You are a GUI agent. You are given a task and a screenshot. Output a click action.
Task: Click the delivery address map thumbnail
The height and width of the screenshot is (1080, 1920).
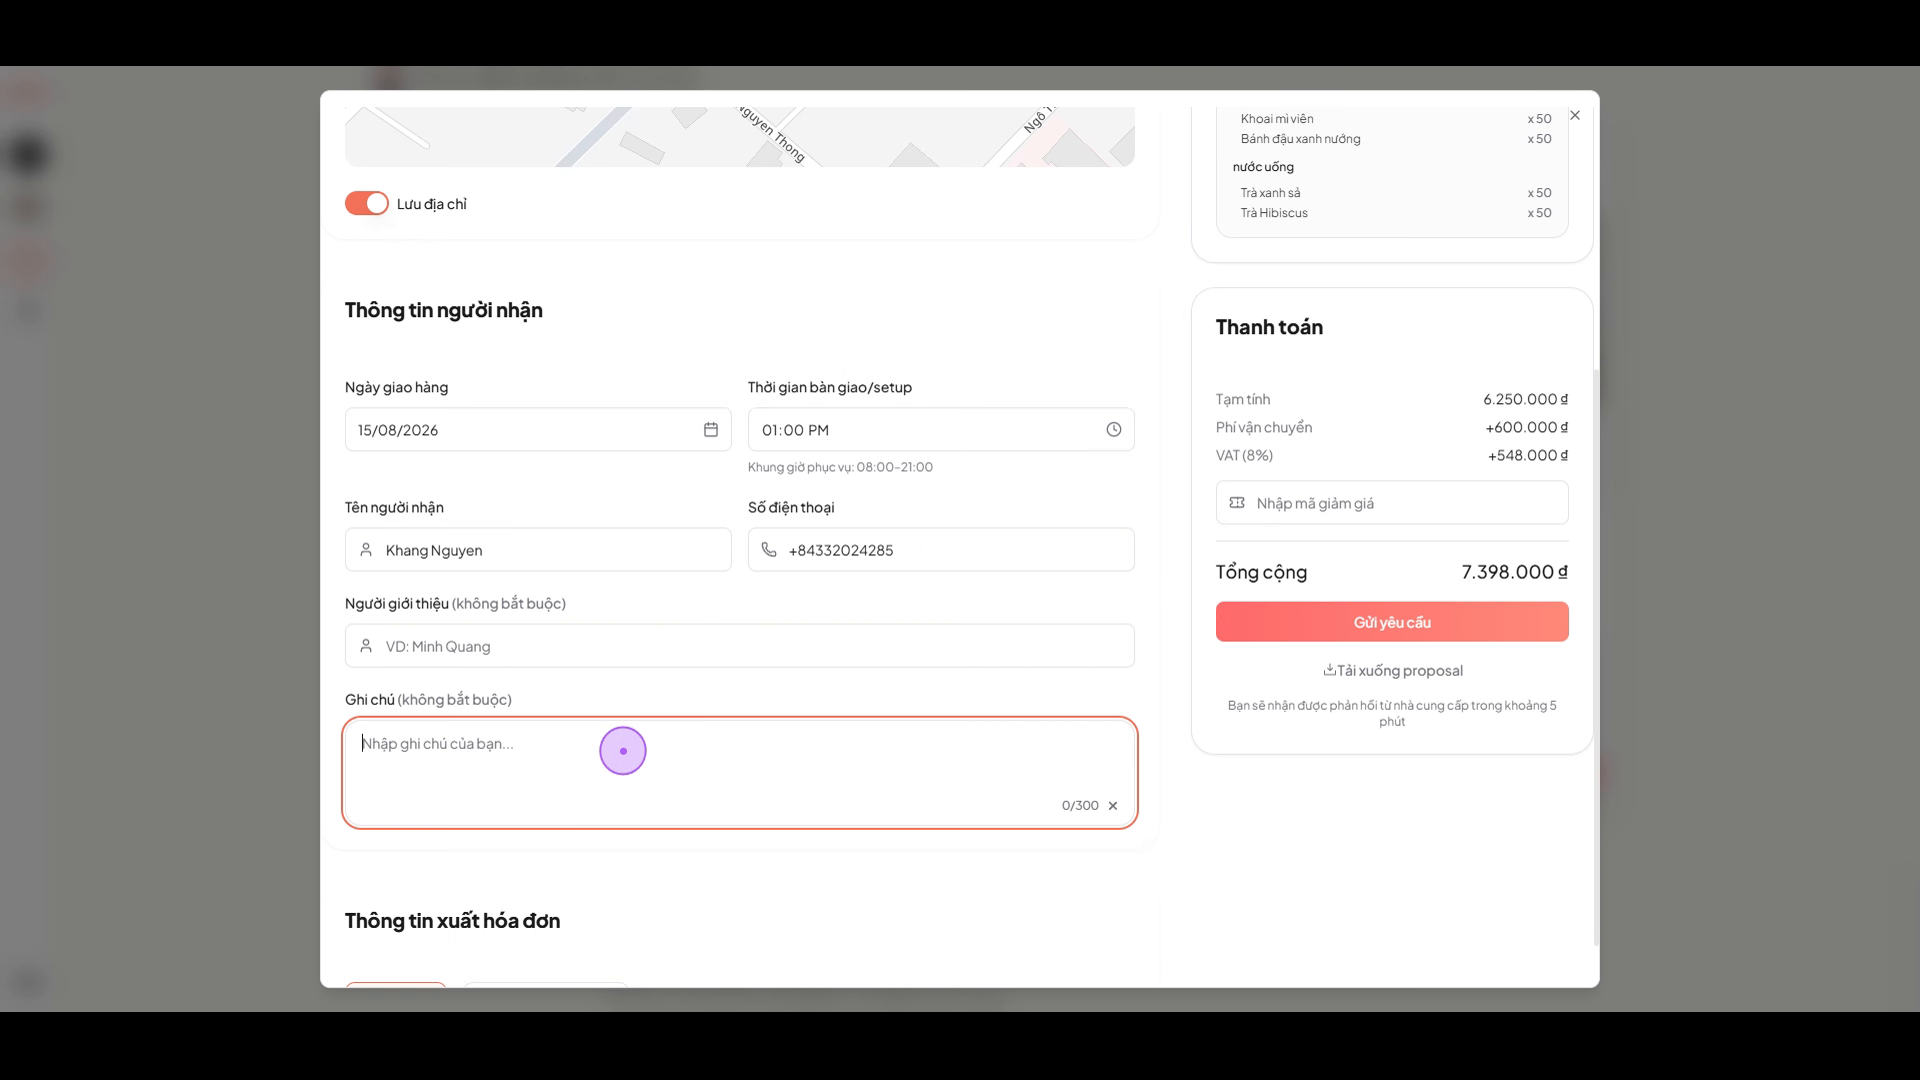(x=740, y=137)
